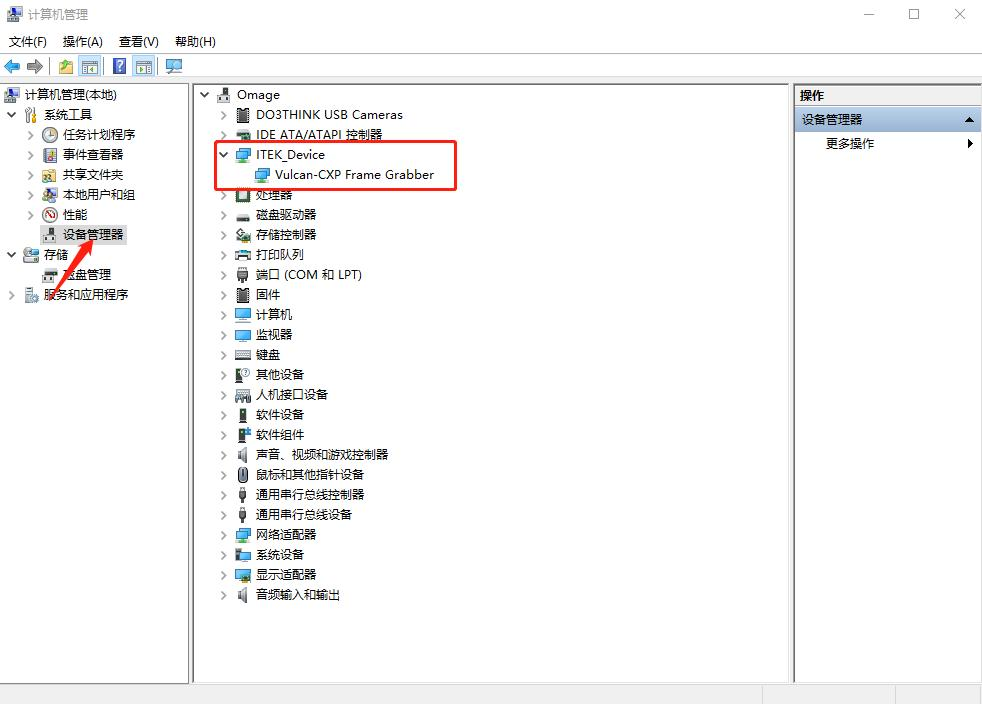Click the keyboard device icon
The height and width of the screenshot is (704, 982).
pos(243,355)
